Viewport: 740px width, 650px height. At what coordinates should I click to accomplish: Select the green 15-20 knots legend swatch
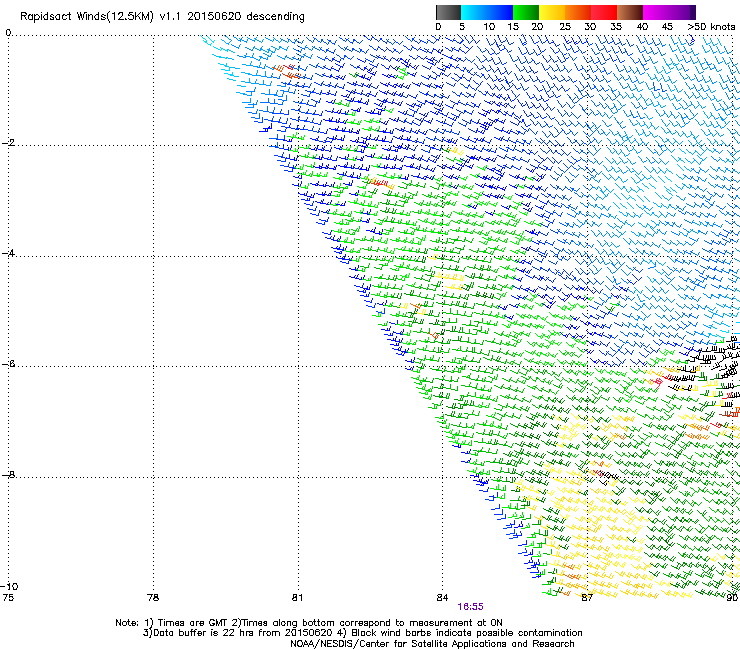526,12
